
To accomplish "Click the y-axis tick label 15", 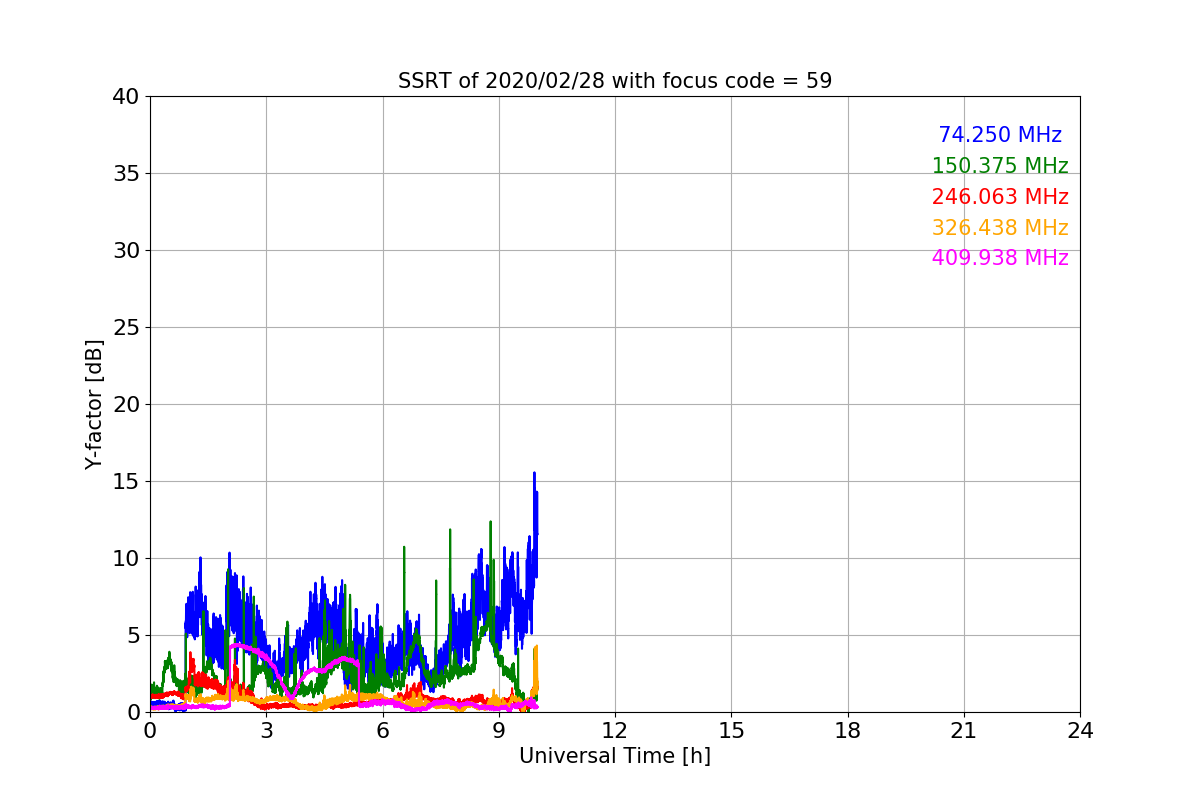I will (126, 482).
